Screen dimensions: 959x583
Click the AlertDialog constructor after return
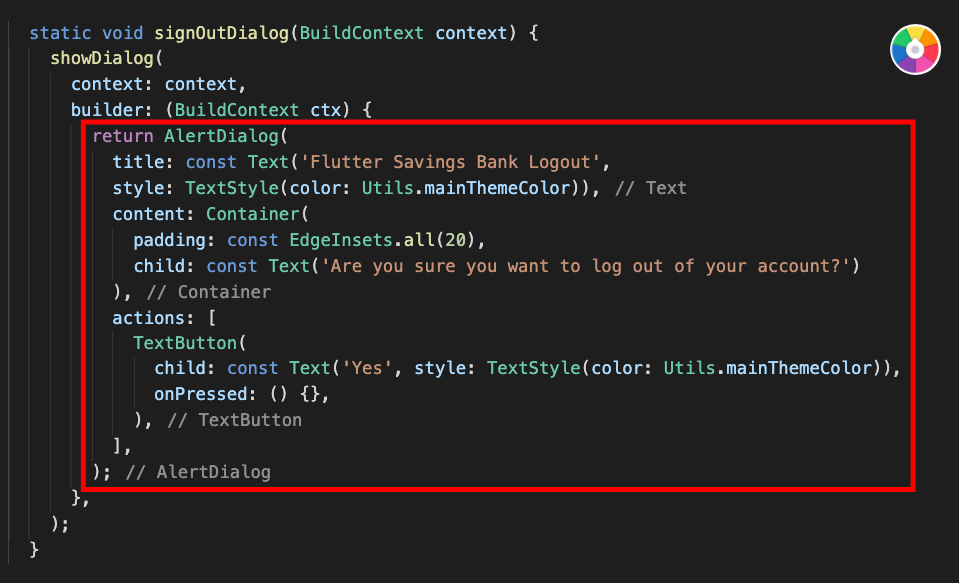[x=221, y=136]
